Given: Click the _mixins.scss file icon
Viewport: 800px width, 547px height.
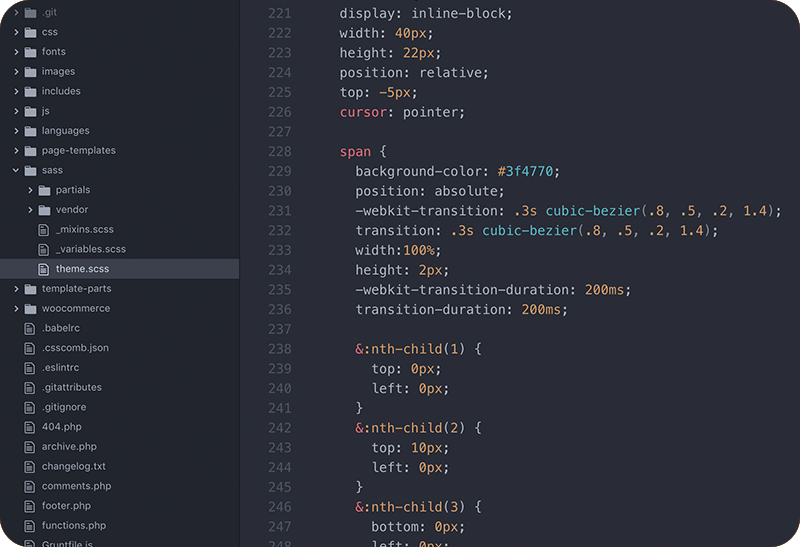Looking at the screenshot, I should [44, 230].
